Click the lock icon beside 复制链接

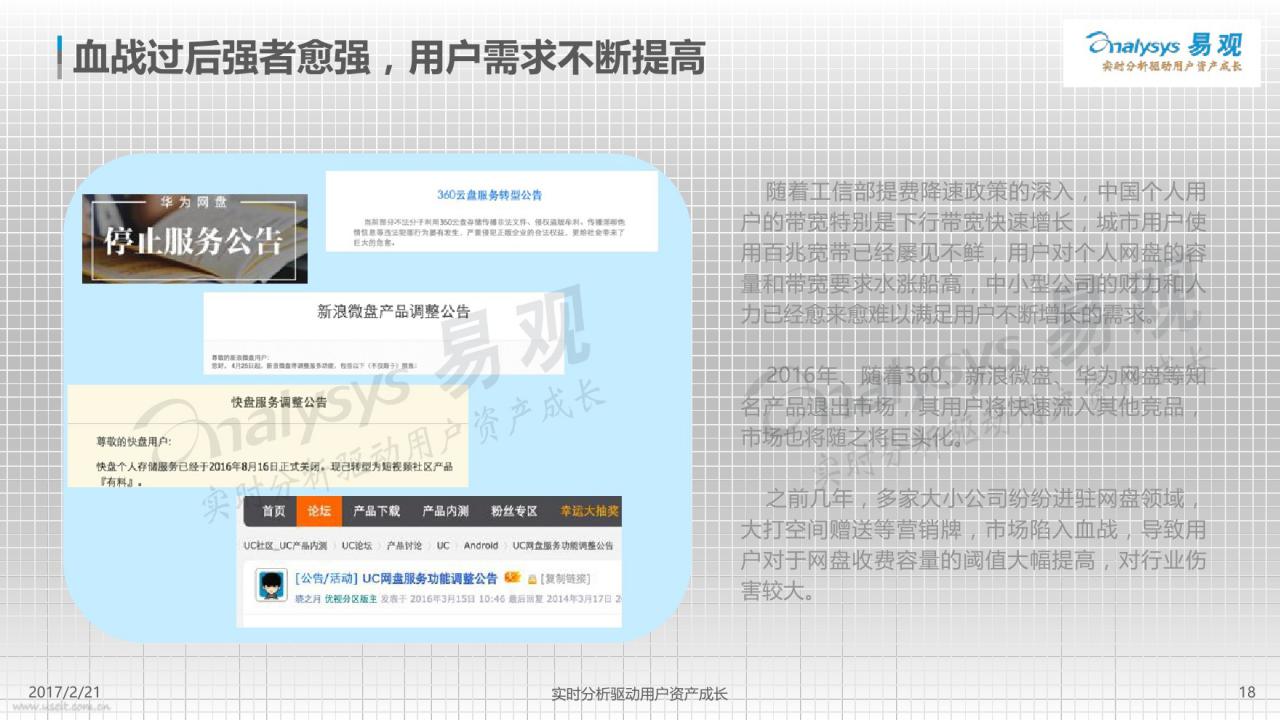[532, 579]
